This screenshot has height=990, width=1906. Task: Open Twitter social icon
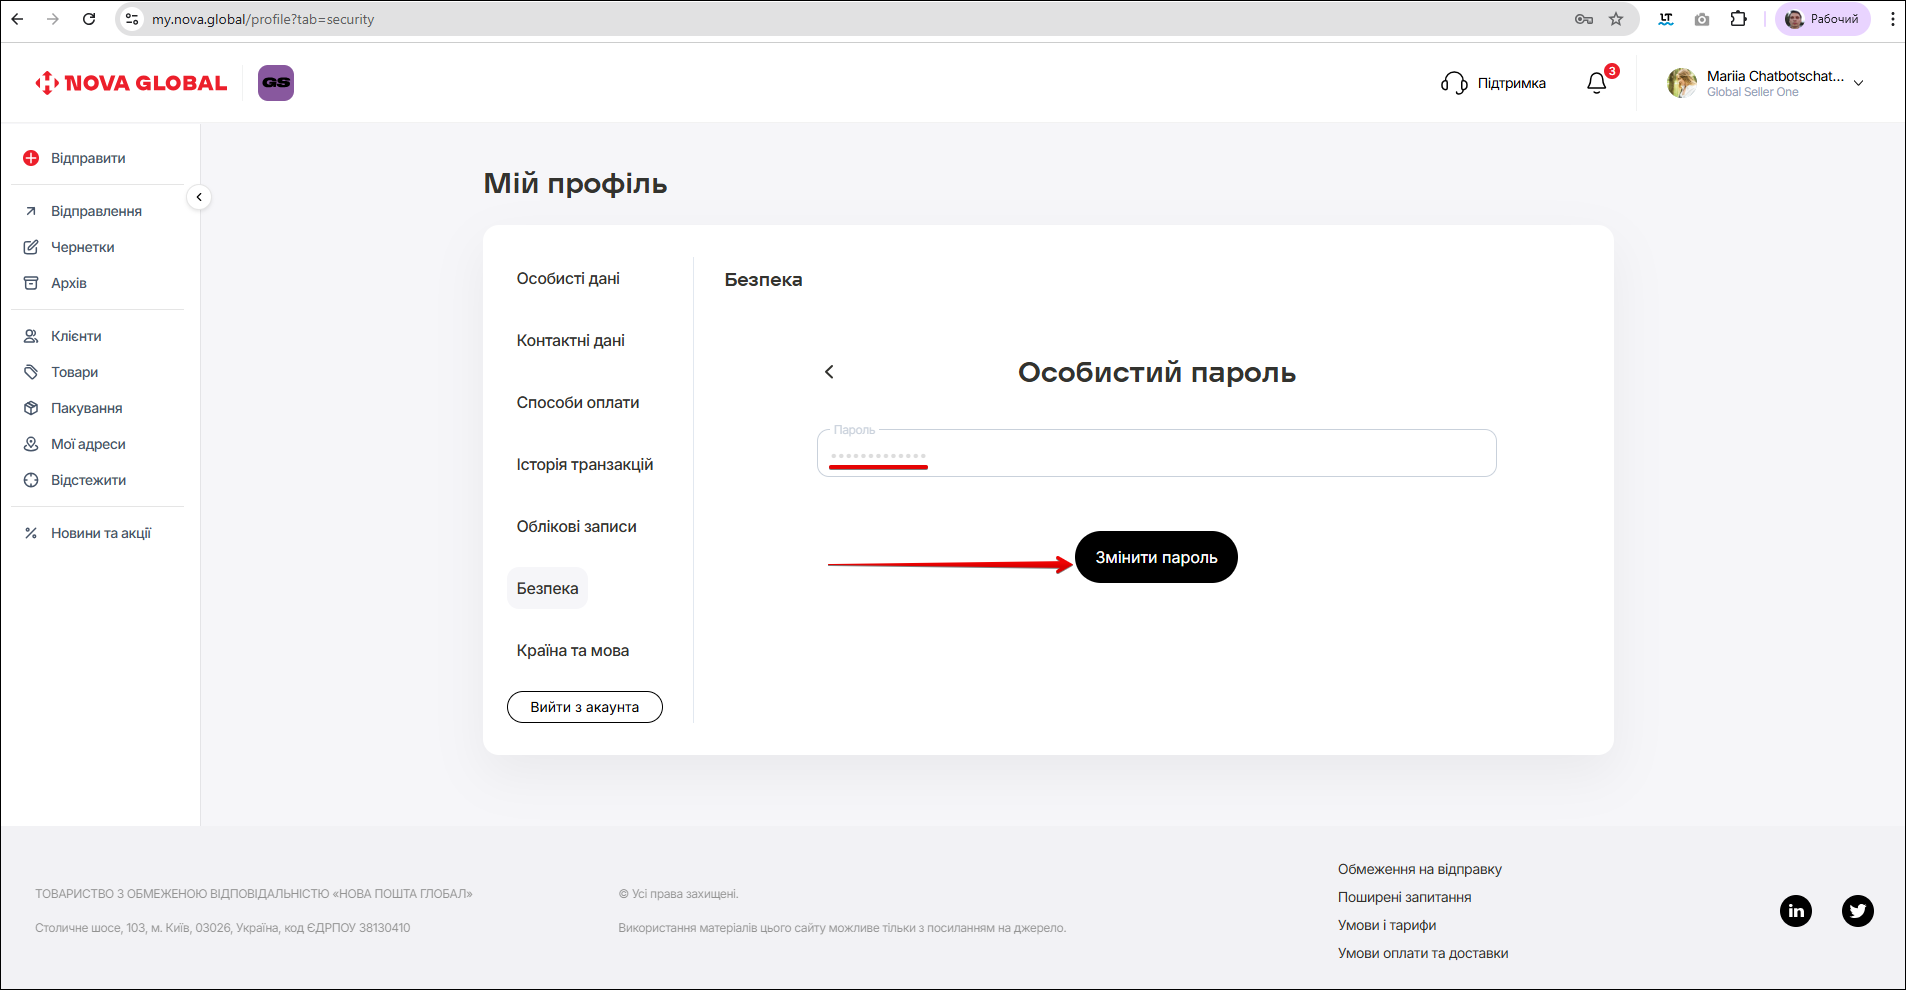coord(1858,911)
